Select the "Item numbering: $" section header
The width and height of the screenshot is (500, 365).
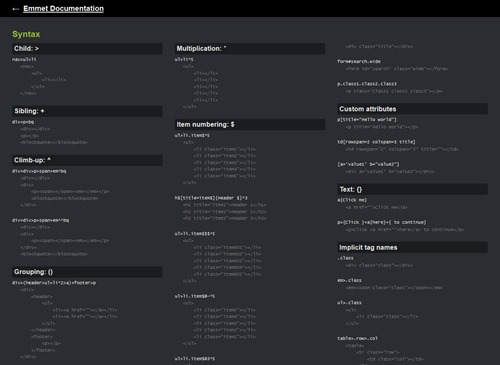tap(250, 124)
